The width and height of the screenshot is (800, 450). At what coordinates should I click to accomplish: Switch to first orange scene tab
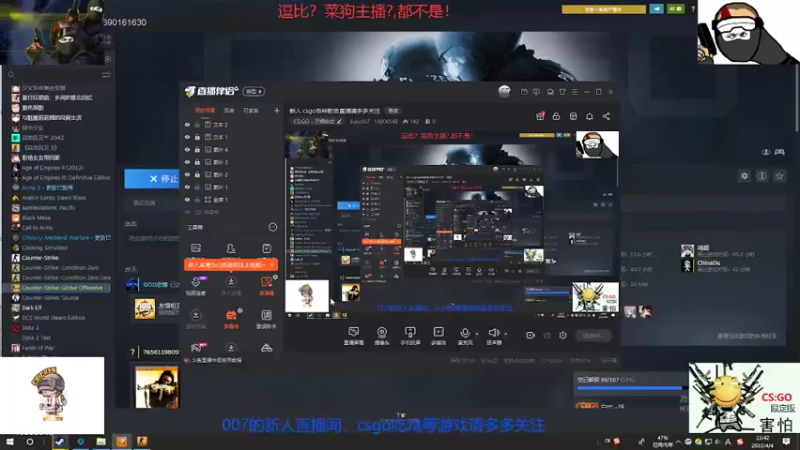pyautogui.click(x=205, y=110)
